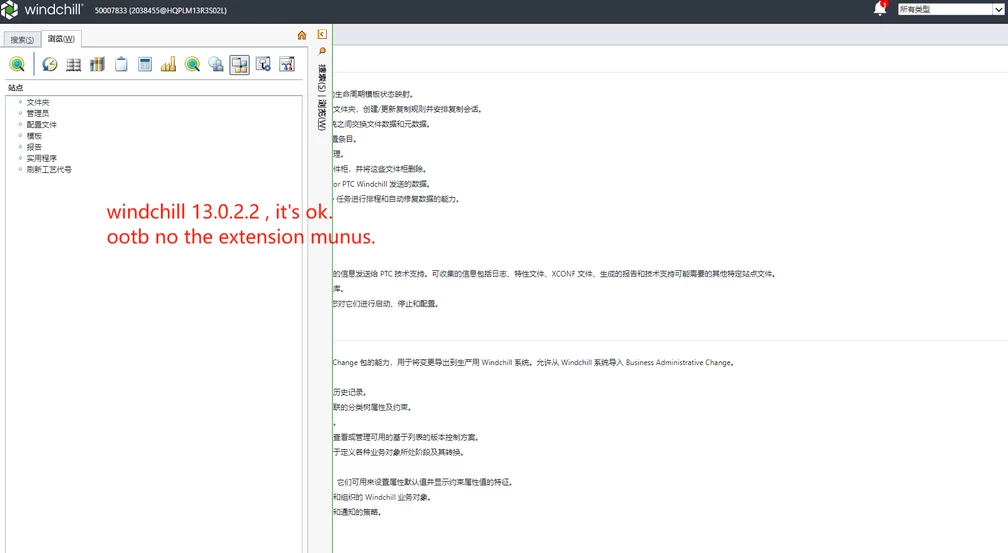The height and width of the screenshot is (553, 1008).
Task: Click the line ending '进行启动、停止和配置。'
Action: point(386,304)
